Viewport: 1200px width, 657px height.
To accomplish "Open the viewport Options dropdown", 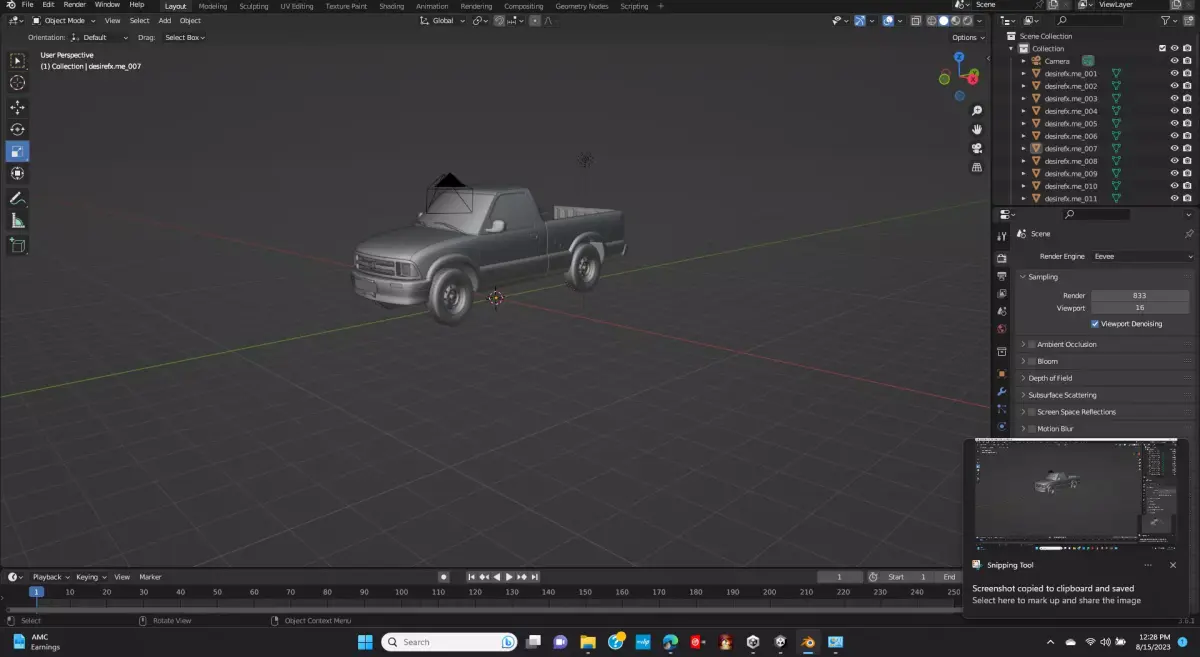I will pos(967,37).
